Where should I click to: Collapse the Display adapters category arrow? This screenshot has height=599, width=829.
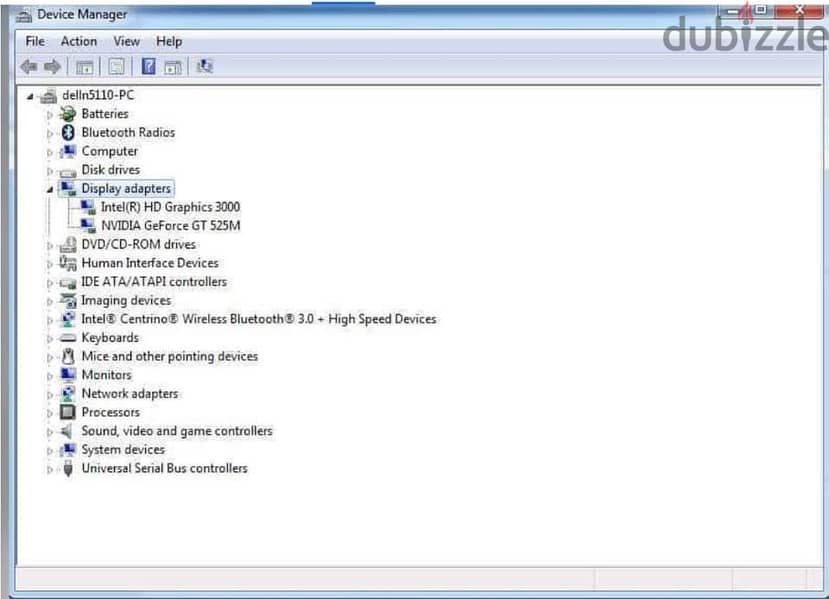(x=50, y=189)
